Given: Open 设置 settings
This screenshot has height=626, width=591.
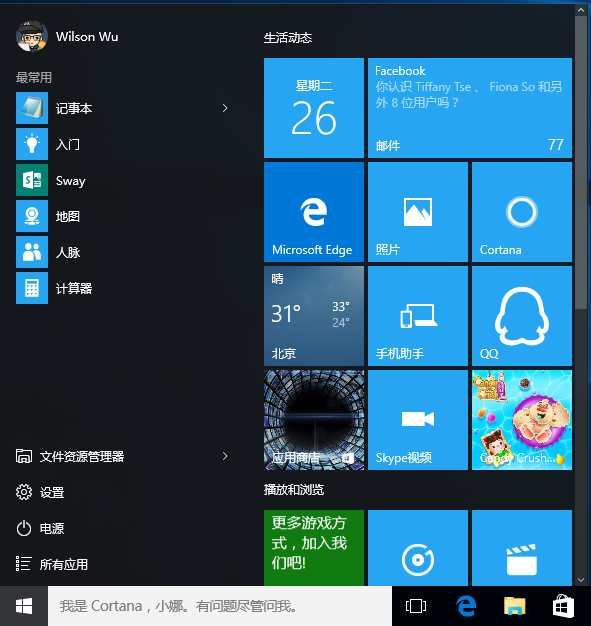Looking at the screenshot, I should coord(124,492).
